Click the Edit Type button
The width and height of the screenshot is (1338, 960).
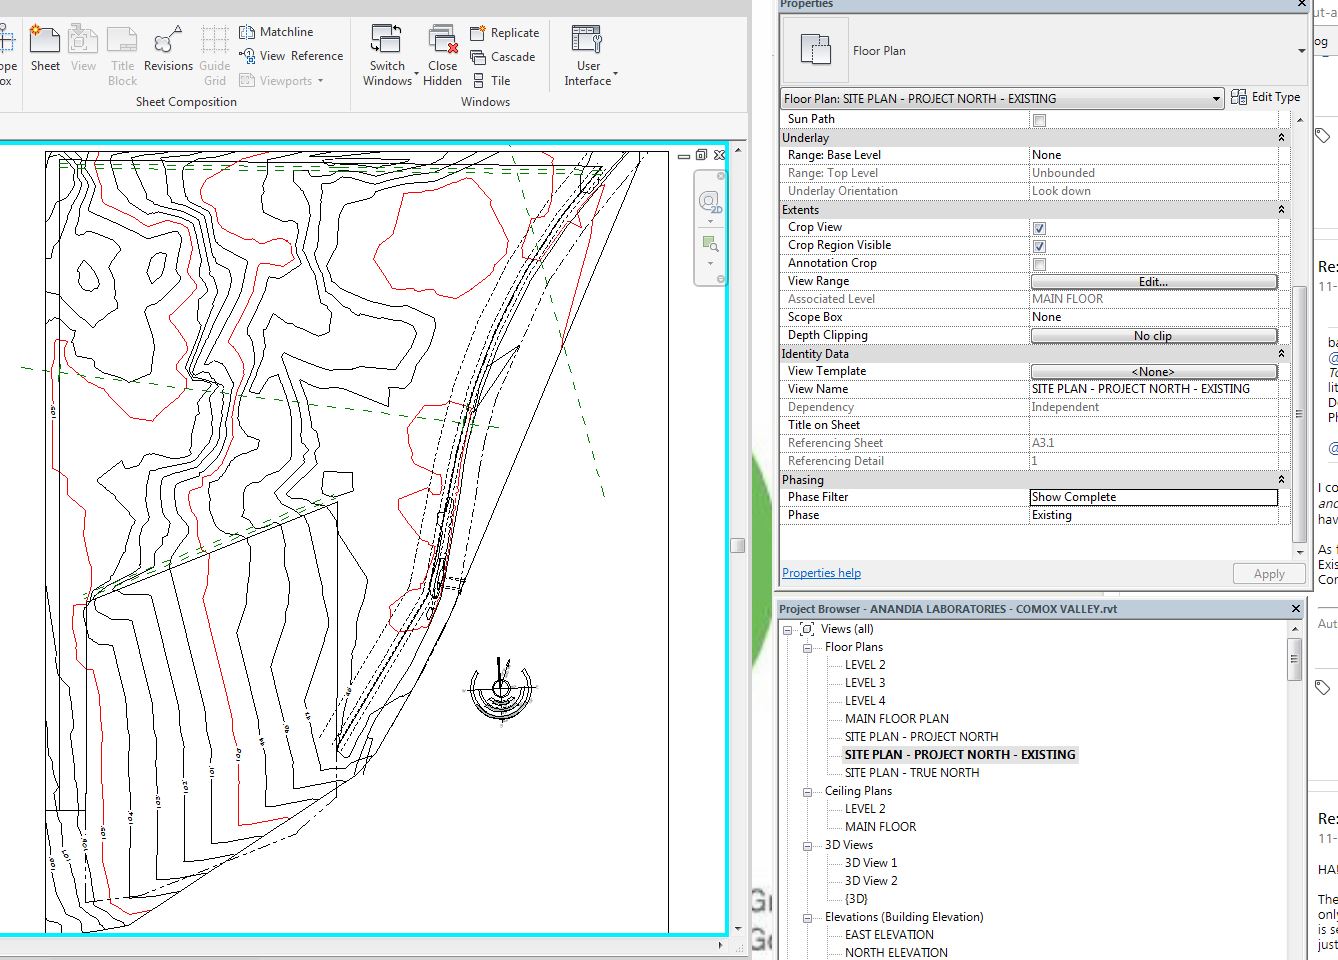(x=1265, y=97)
